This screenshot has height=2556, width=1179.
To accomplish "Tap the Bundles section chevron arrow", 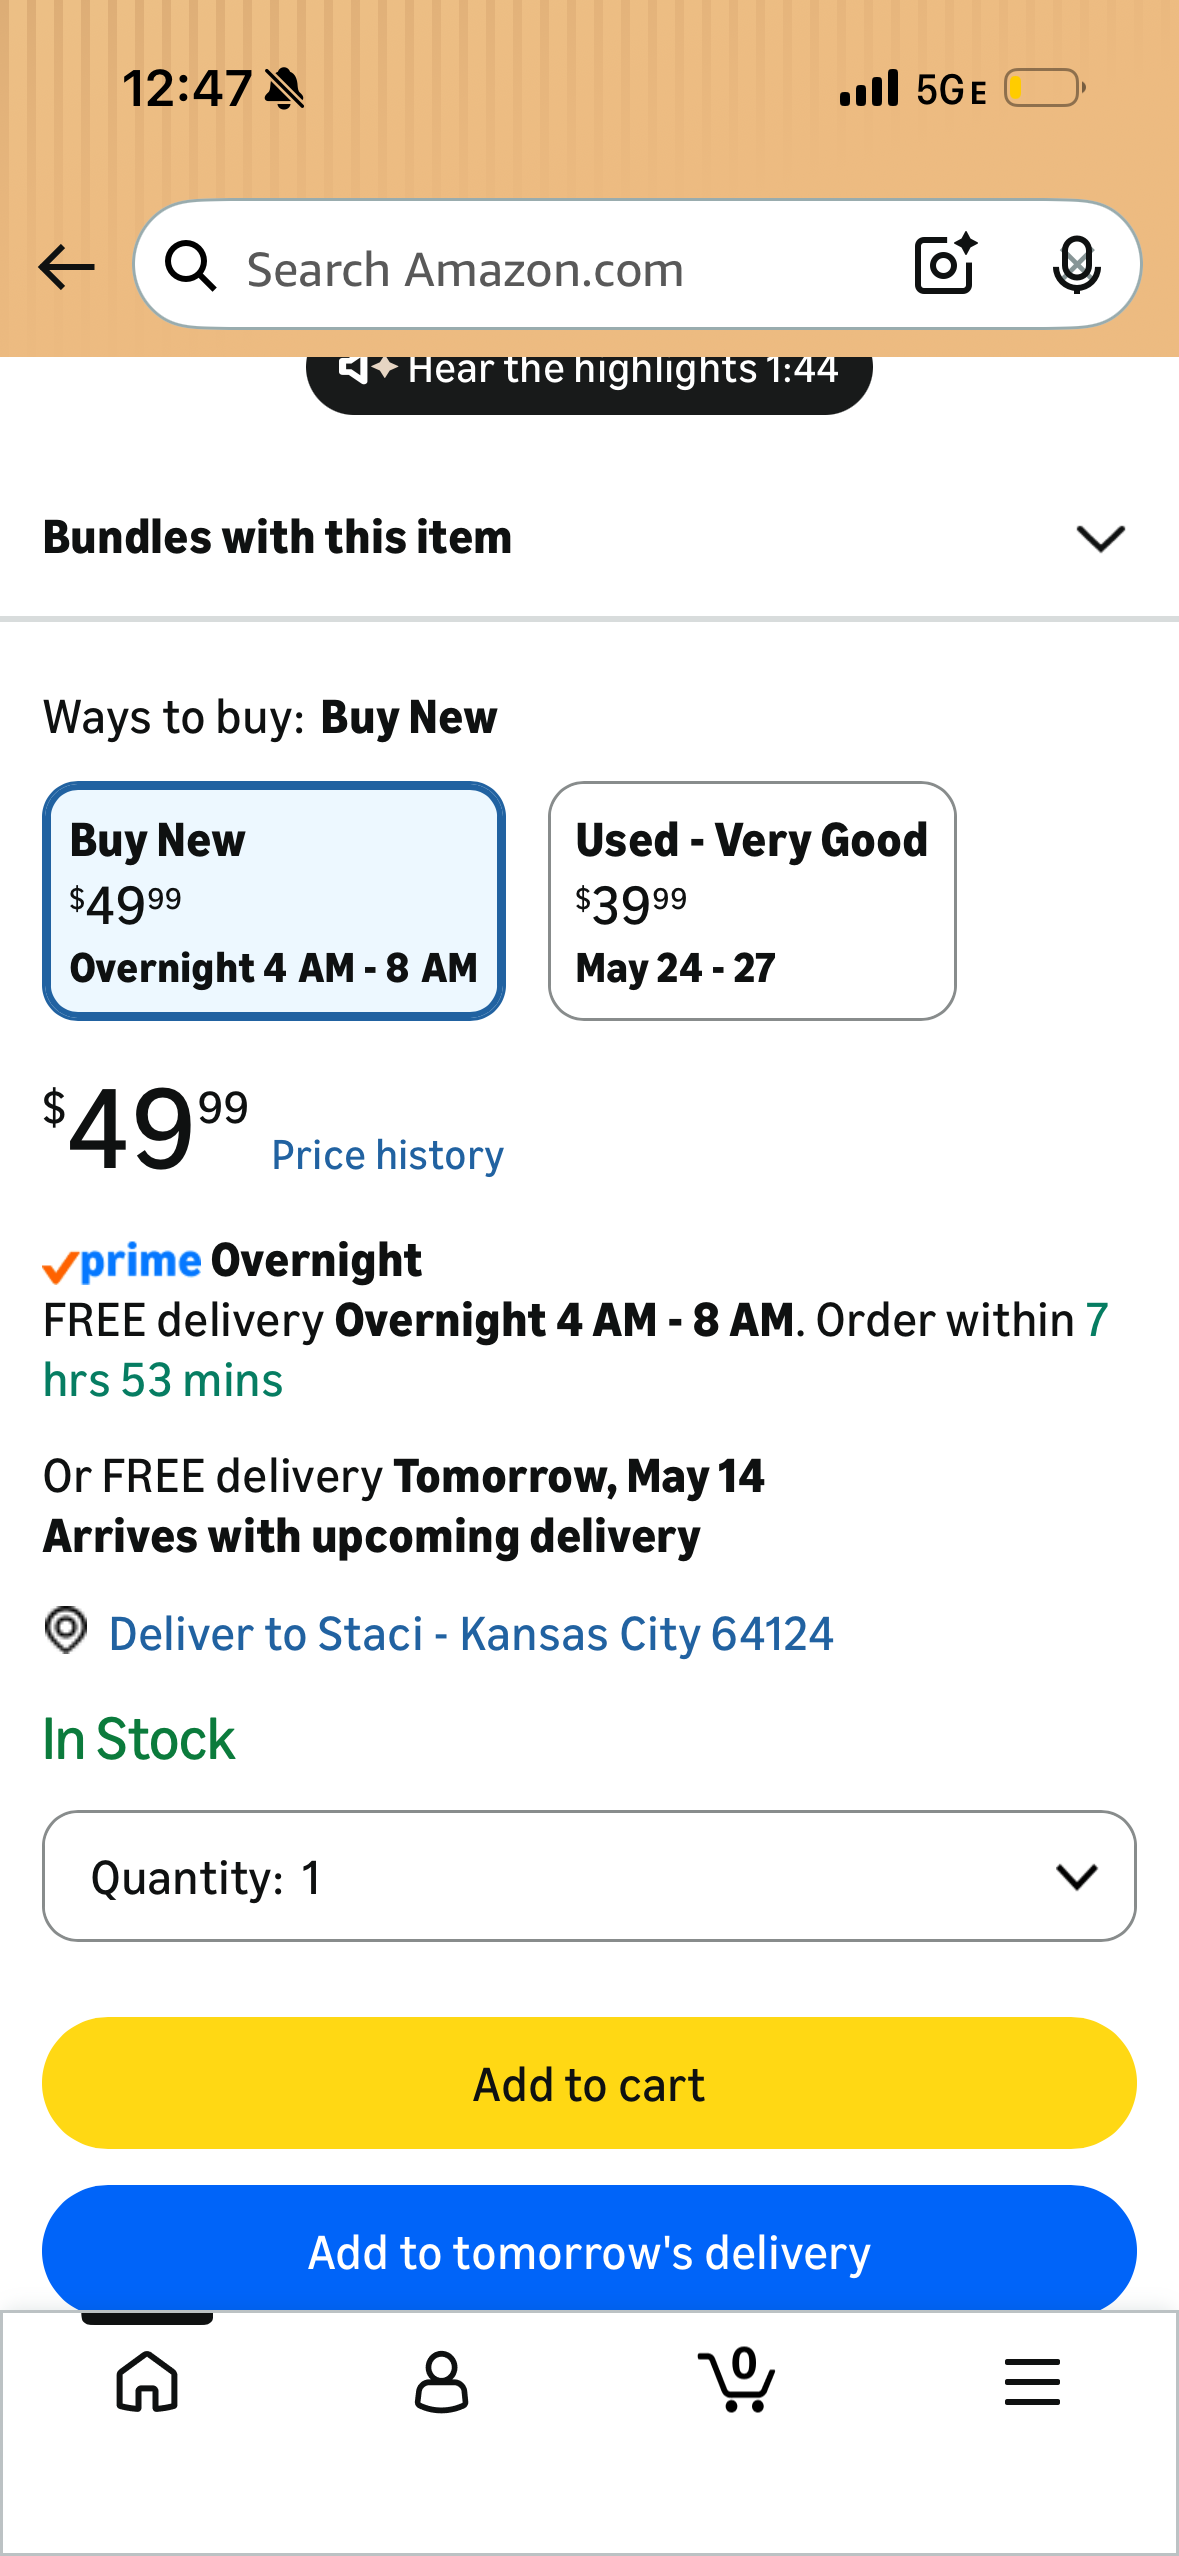I will click(1100, 538).
